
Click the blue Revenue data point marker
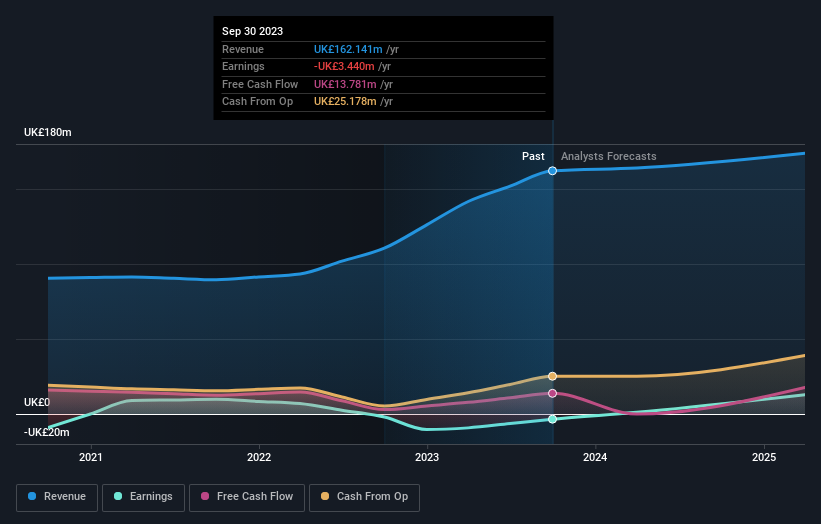click(552, 171)
